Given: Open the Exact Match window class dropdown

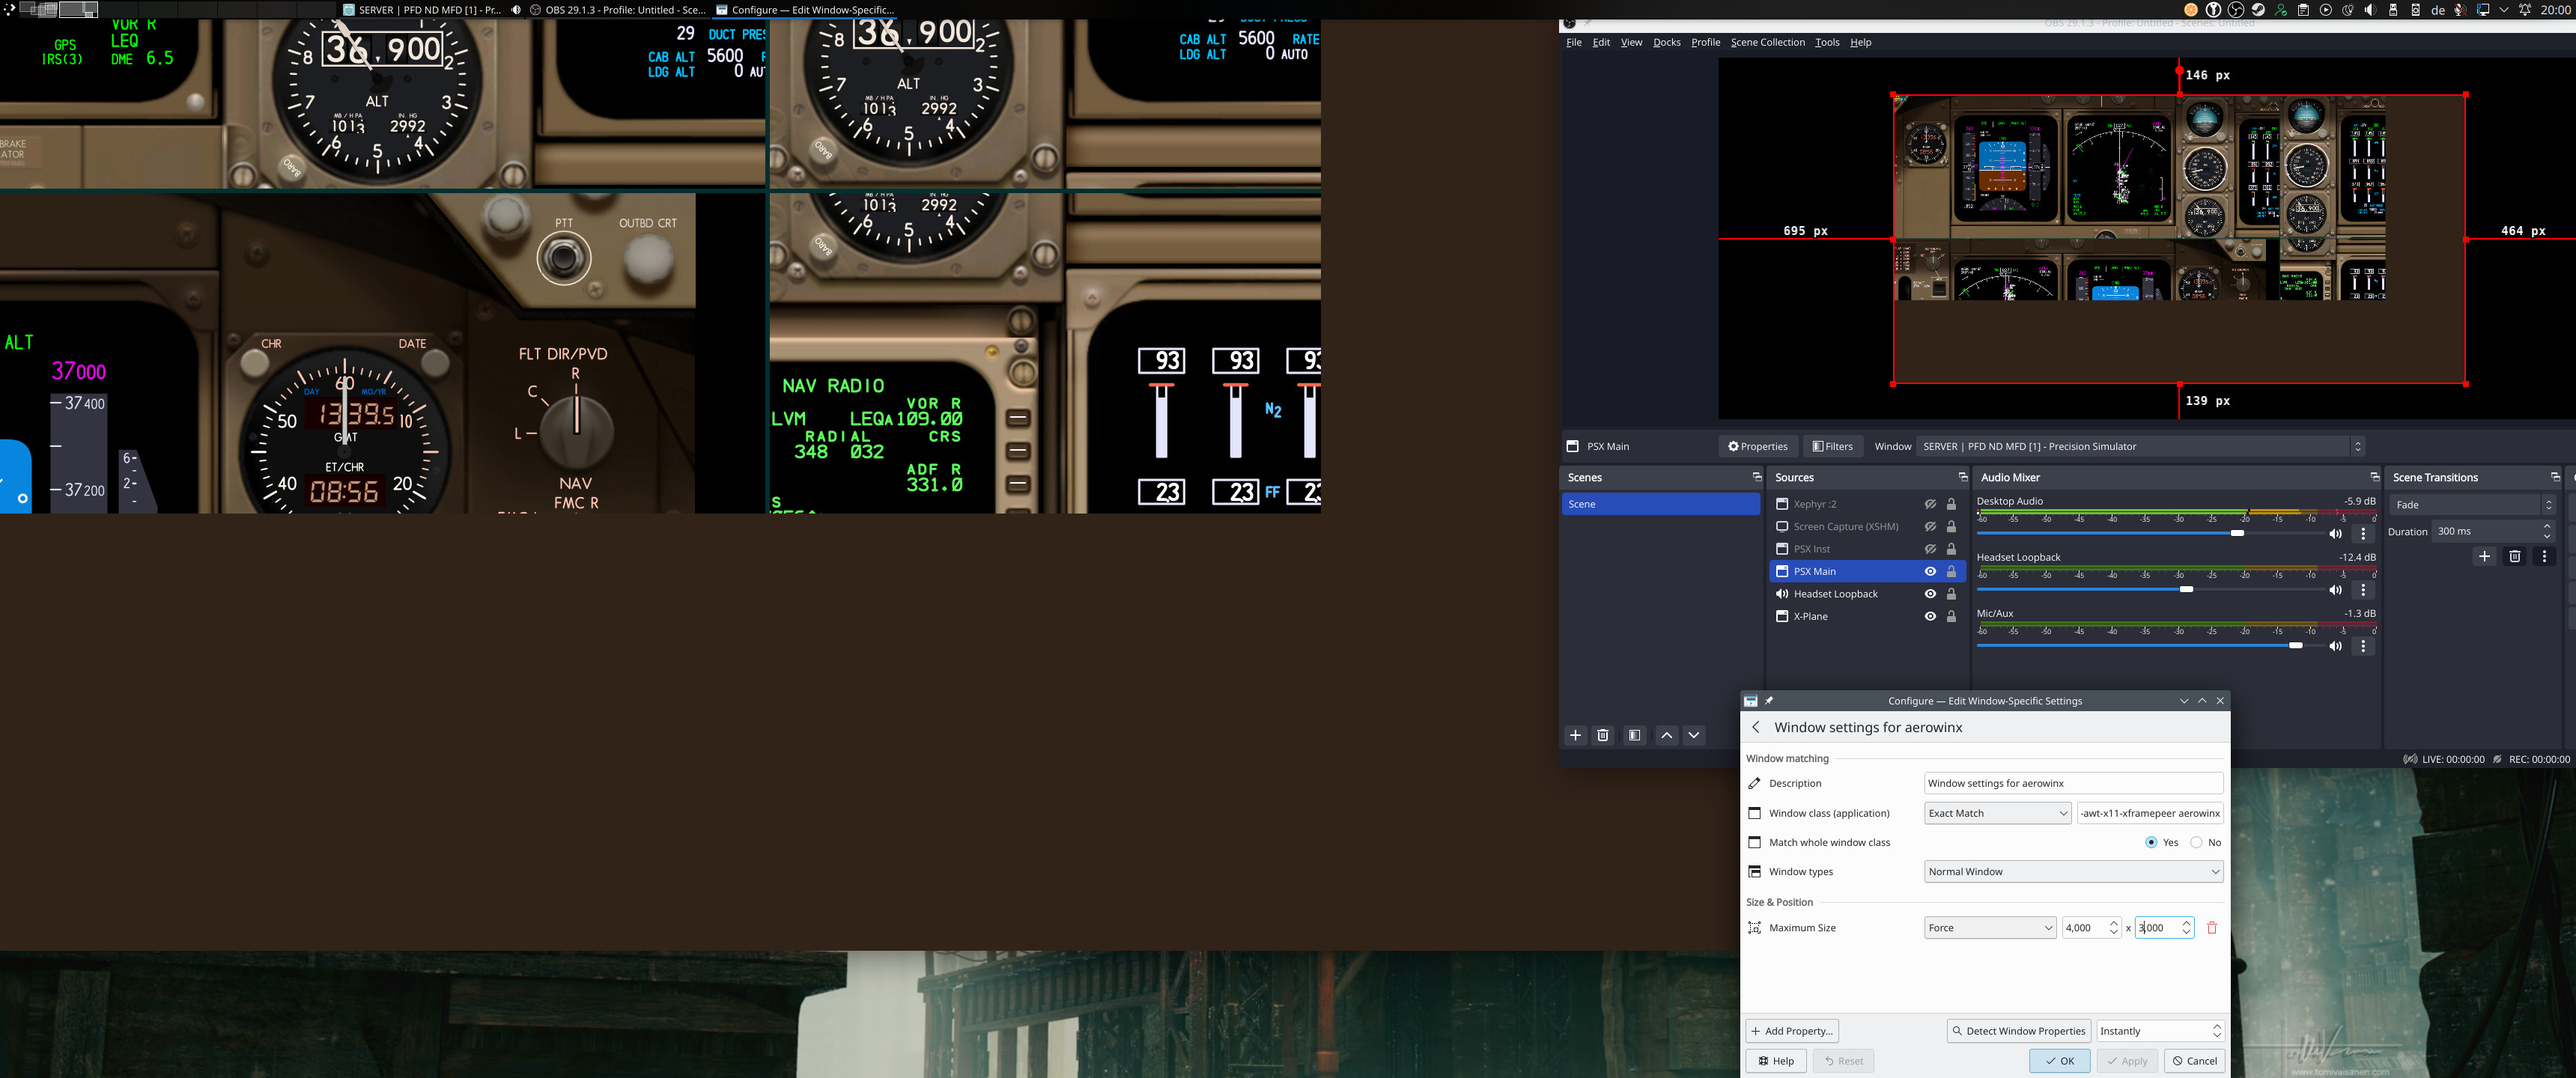Looking at the screenshot, I should pos(1997,813).
